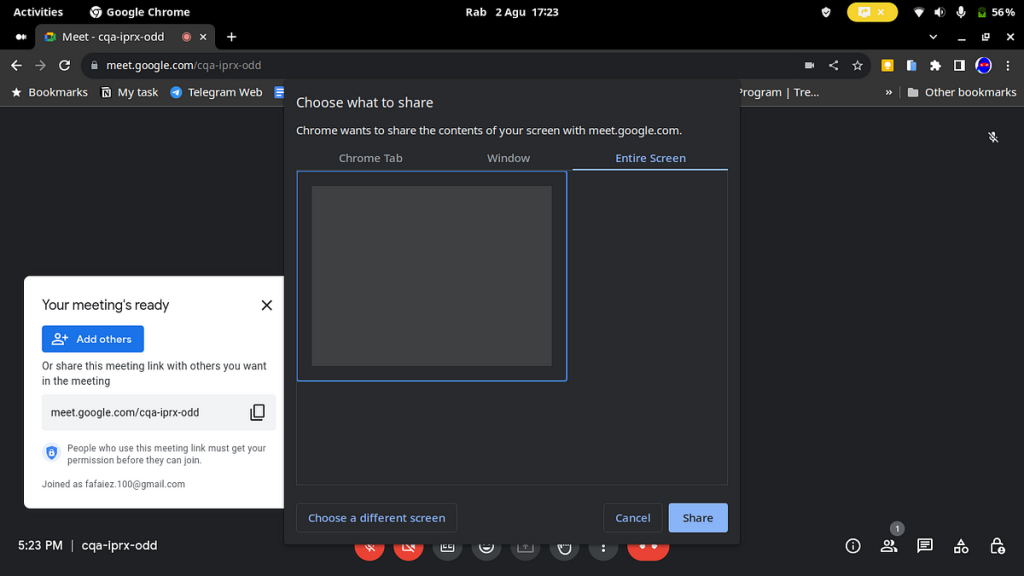Click the share this page icon
1024x576 pixels.
(833, 65)
